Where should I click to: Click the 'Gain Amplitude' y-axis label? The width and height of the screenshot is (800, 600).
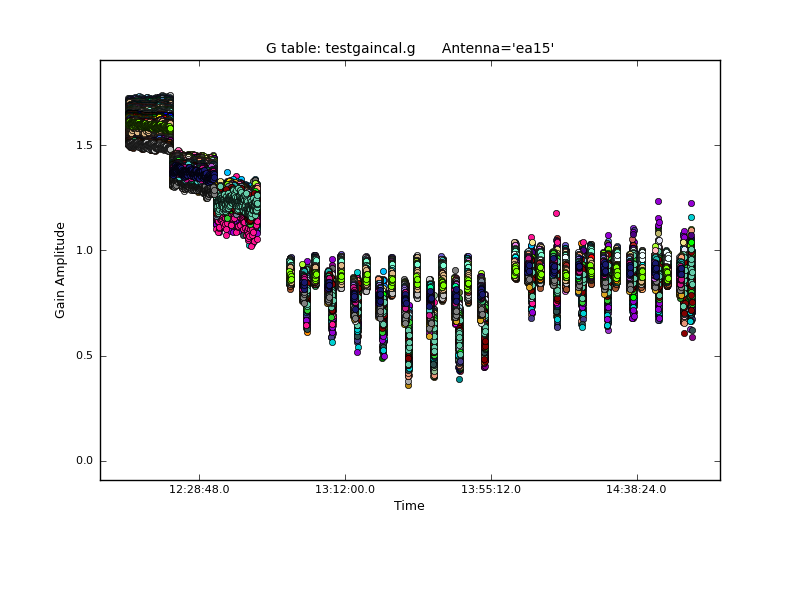[x=60, y=270]
